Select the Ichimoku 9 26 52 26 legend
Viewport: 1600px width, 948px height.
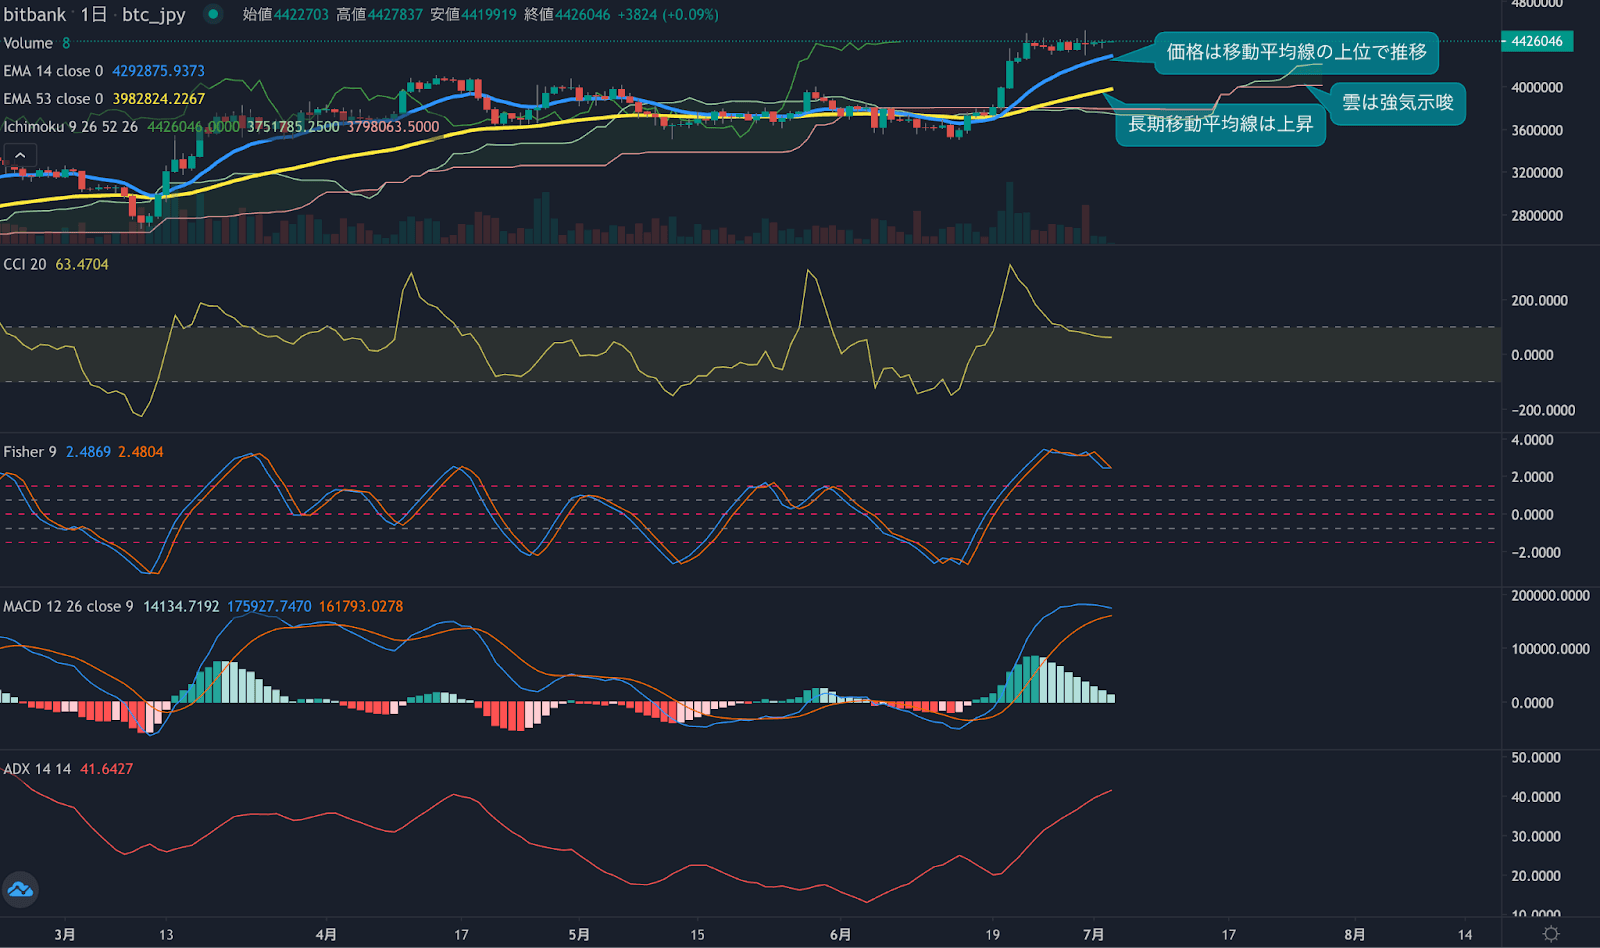pos(70,127)
